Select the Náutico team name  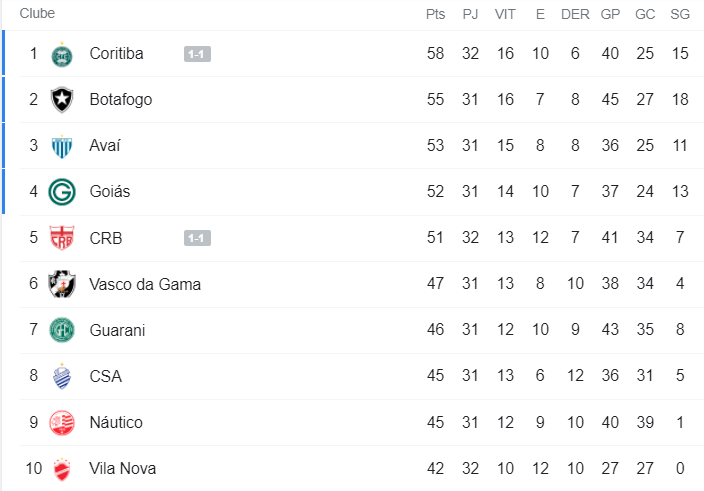[x=116, y=422]
